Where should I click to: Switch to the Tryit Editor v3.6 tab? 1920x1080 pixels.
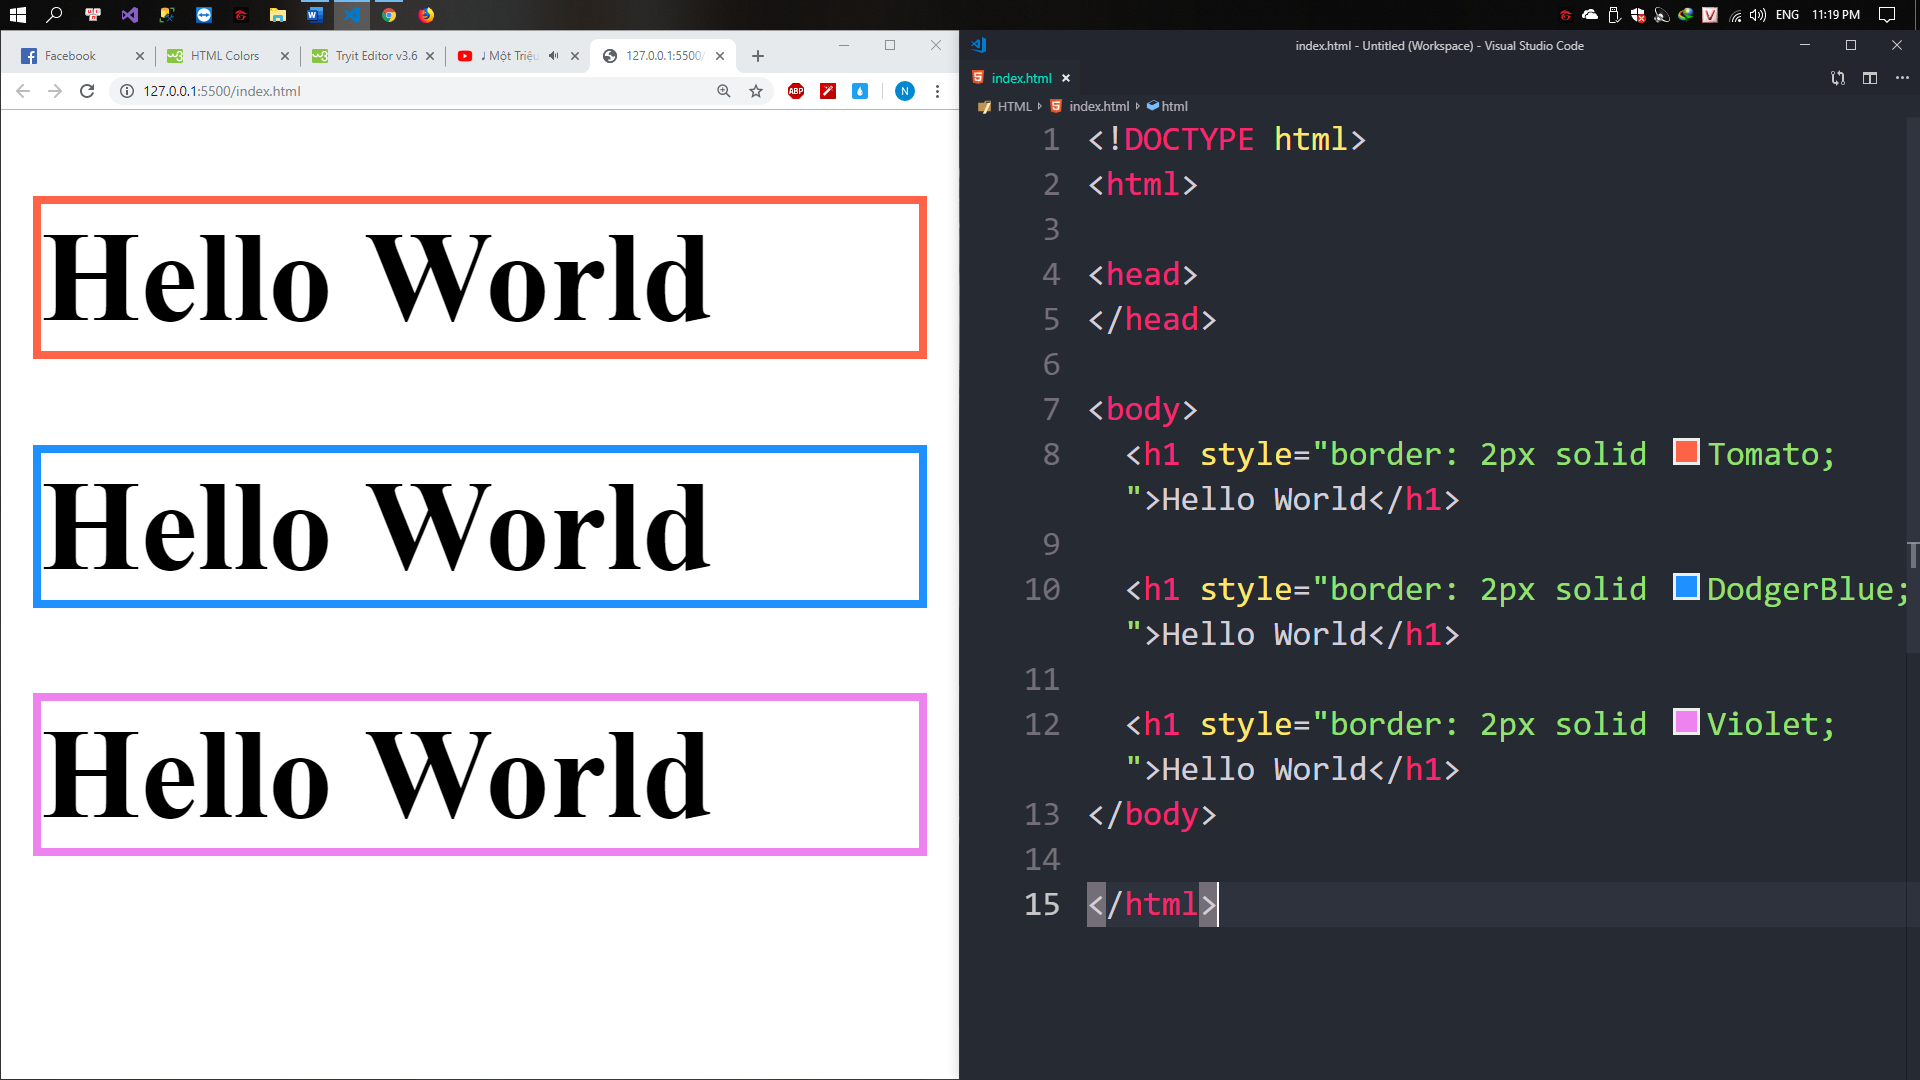(x=375, y=56)
